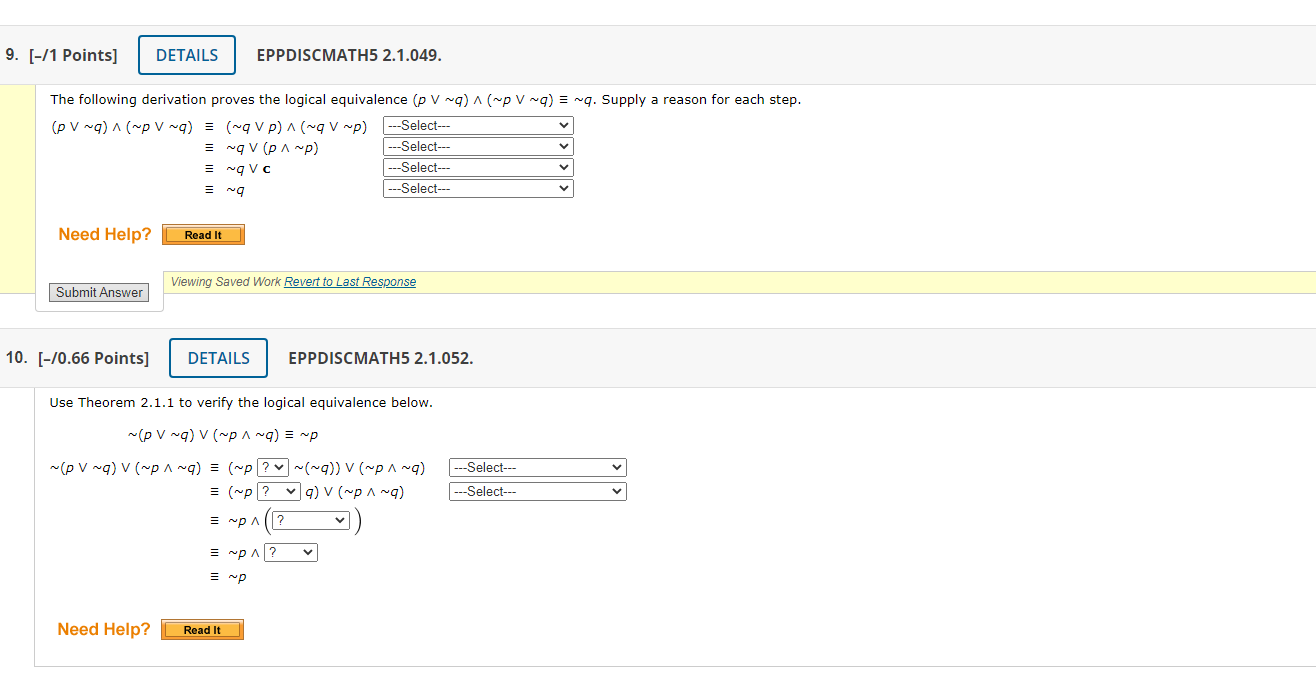Viewport: 1316px width, 677px height.
Task: Open reason dropdown for (~q ∨ p) ∧ (~q ∨ ~p) step
Action: pos(478,126)
